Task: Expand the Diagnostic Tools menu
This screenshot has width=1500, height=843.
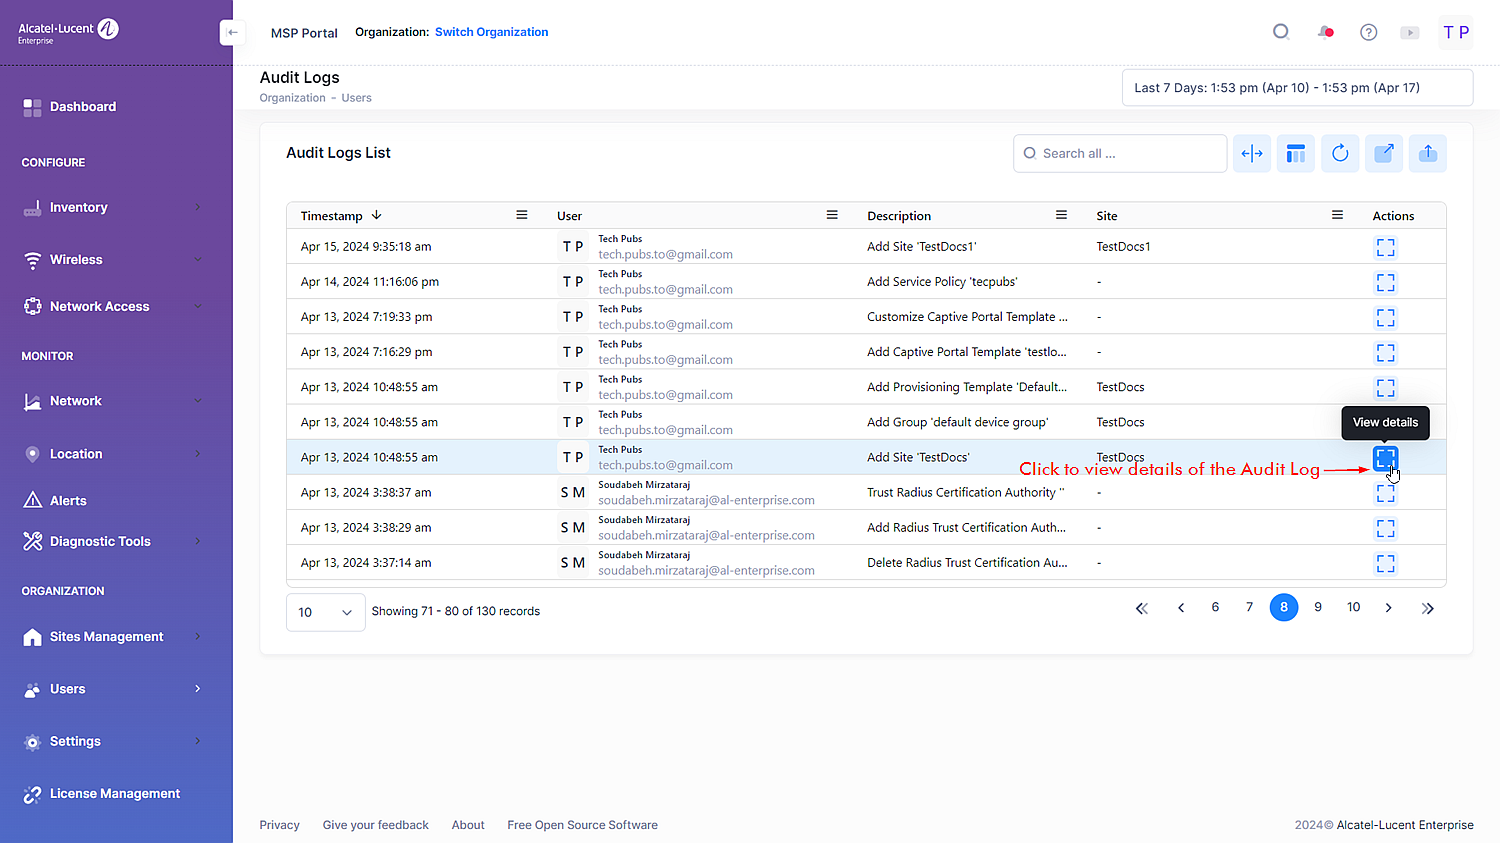Action: [x=112, y=542]
